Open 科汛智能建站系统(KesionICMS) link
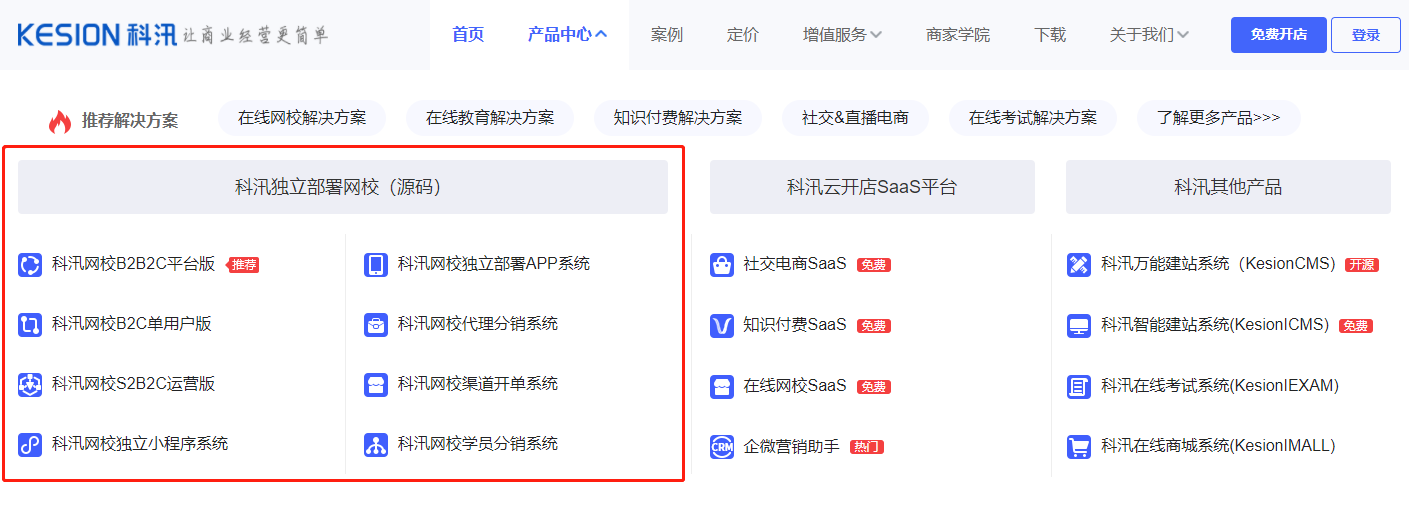 pos(1215,325)
